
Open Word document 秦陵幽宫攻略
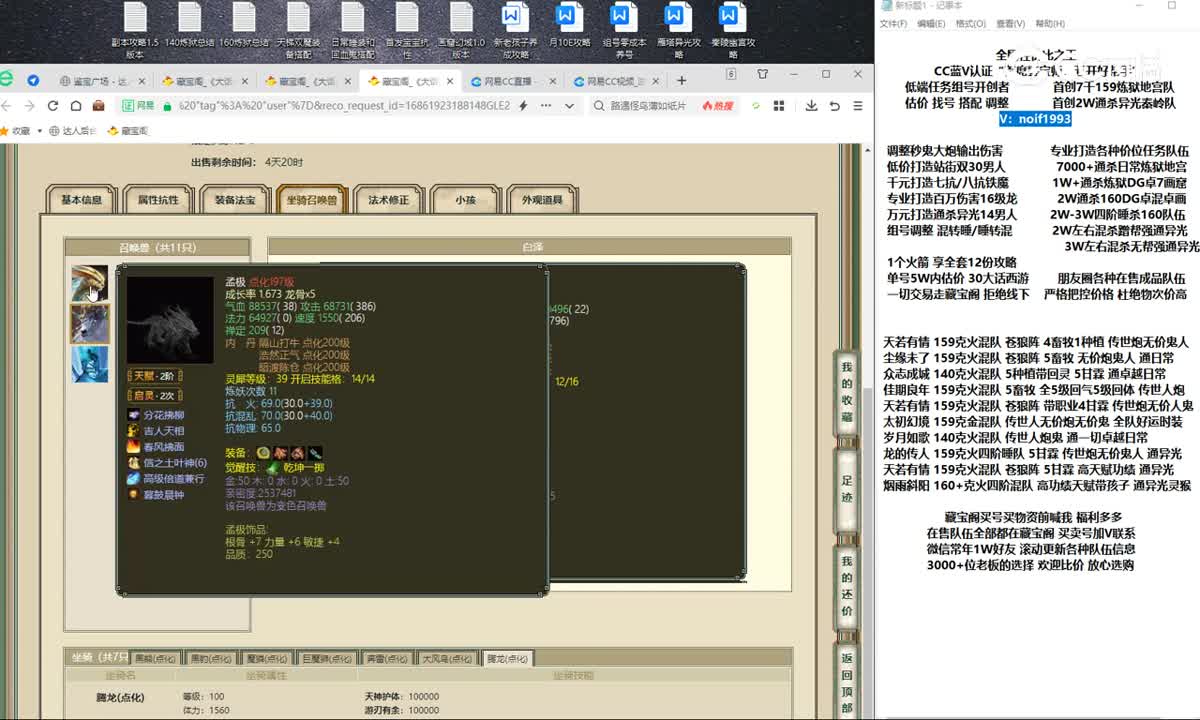pyautogui.click(x=732, y=31)
